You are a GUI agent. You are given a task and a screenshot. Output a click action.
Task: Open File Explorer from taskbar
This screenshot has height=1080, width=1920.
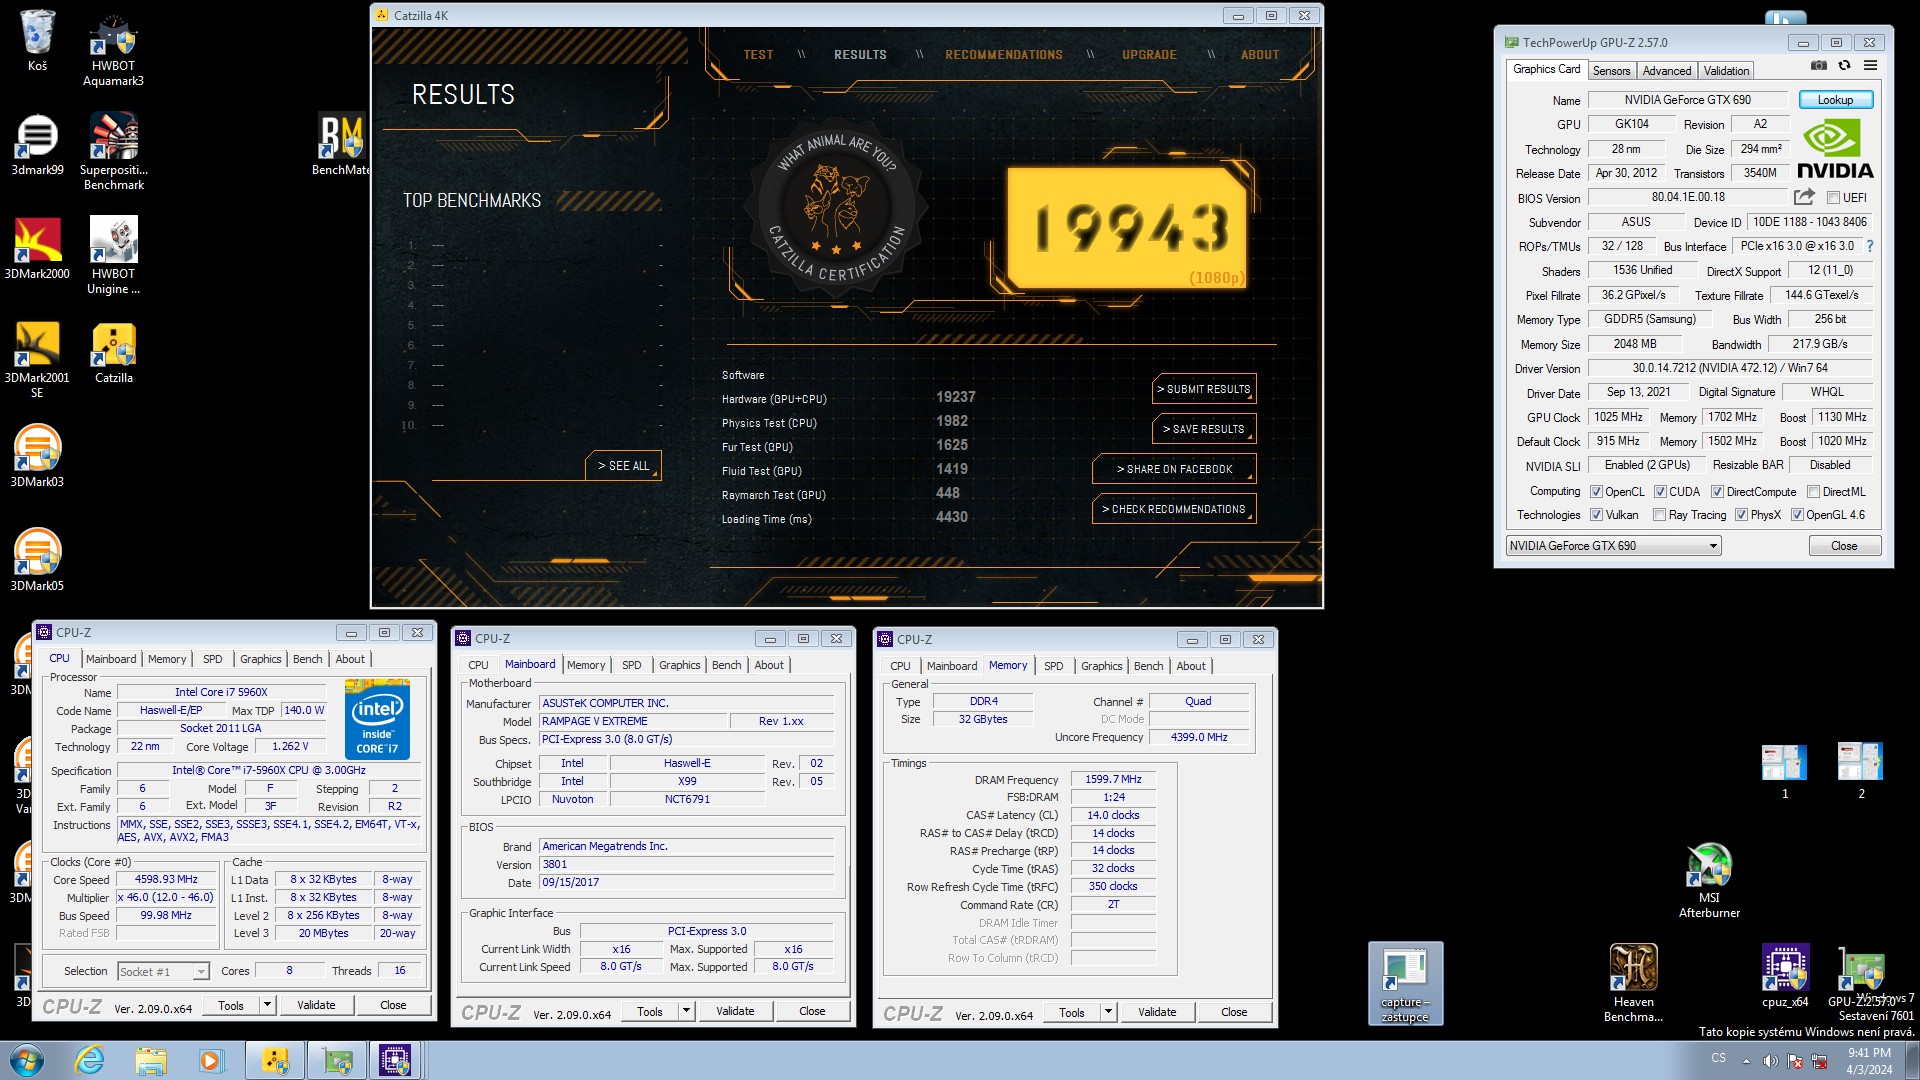click(150, 1060)
